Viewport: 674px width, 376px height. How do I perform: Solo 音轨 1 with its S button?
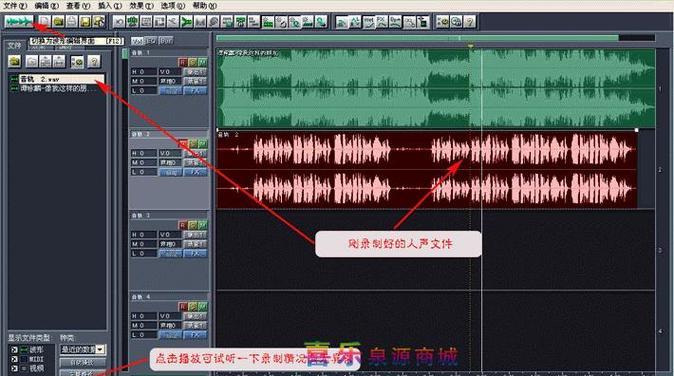click(193, 62)
